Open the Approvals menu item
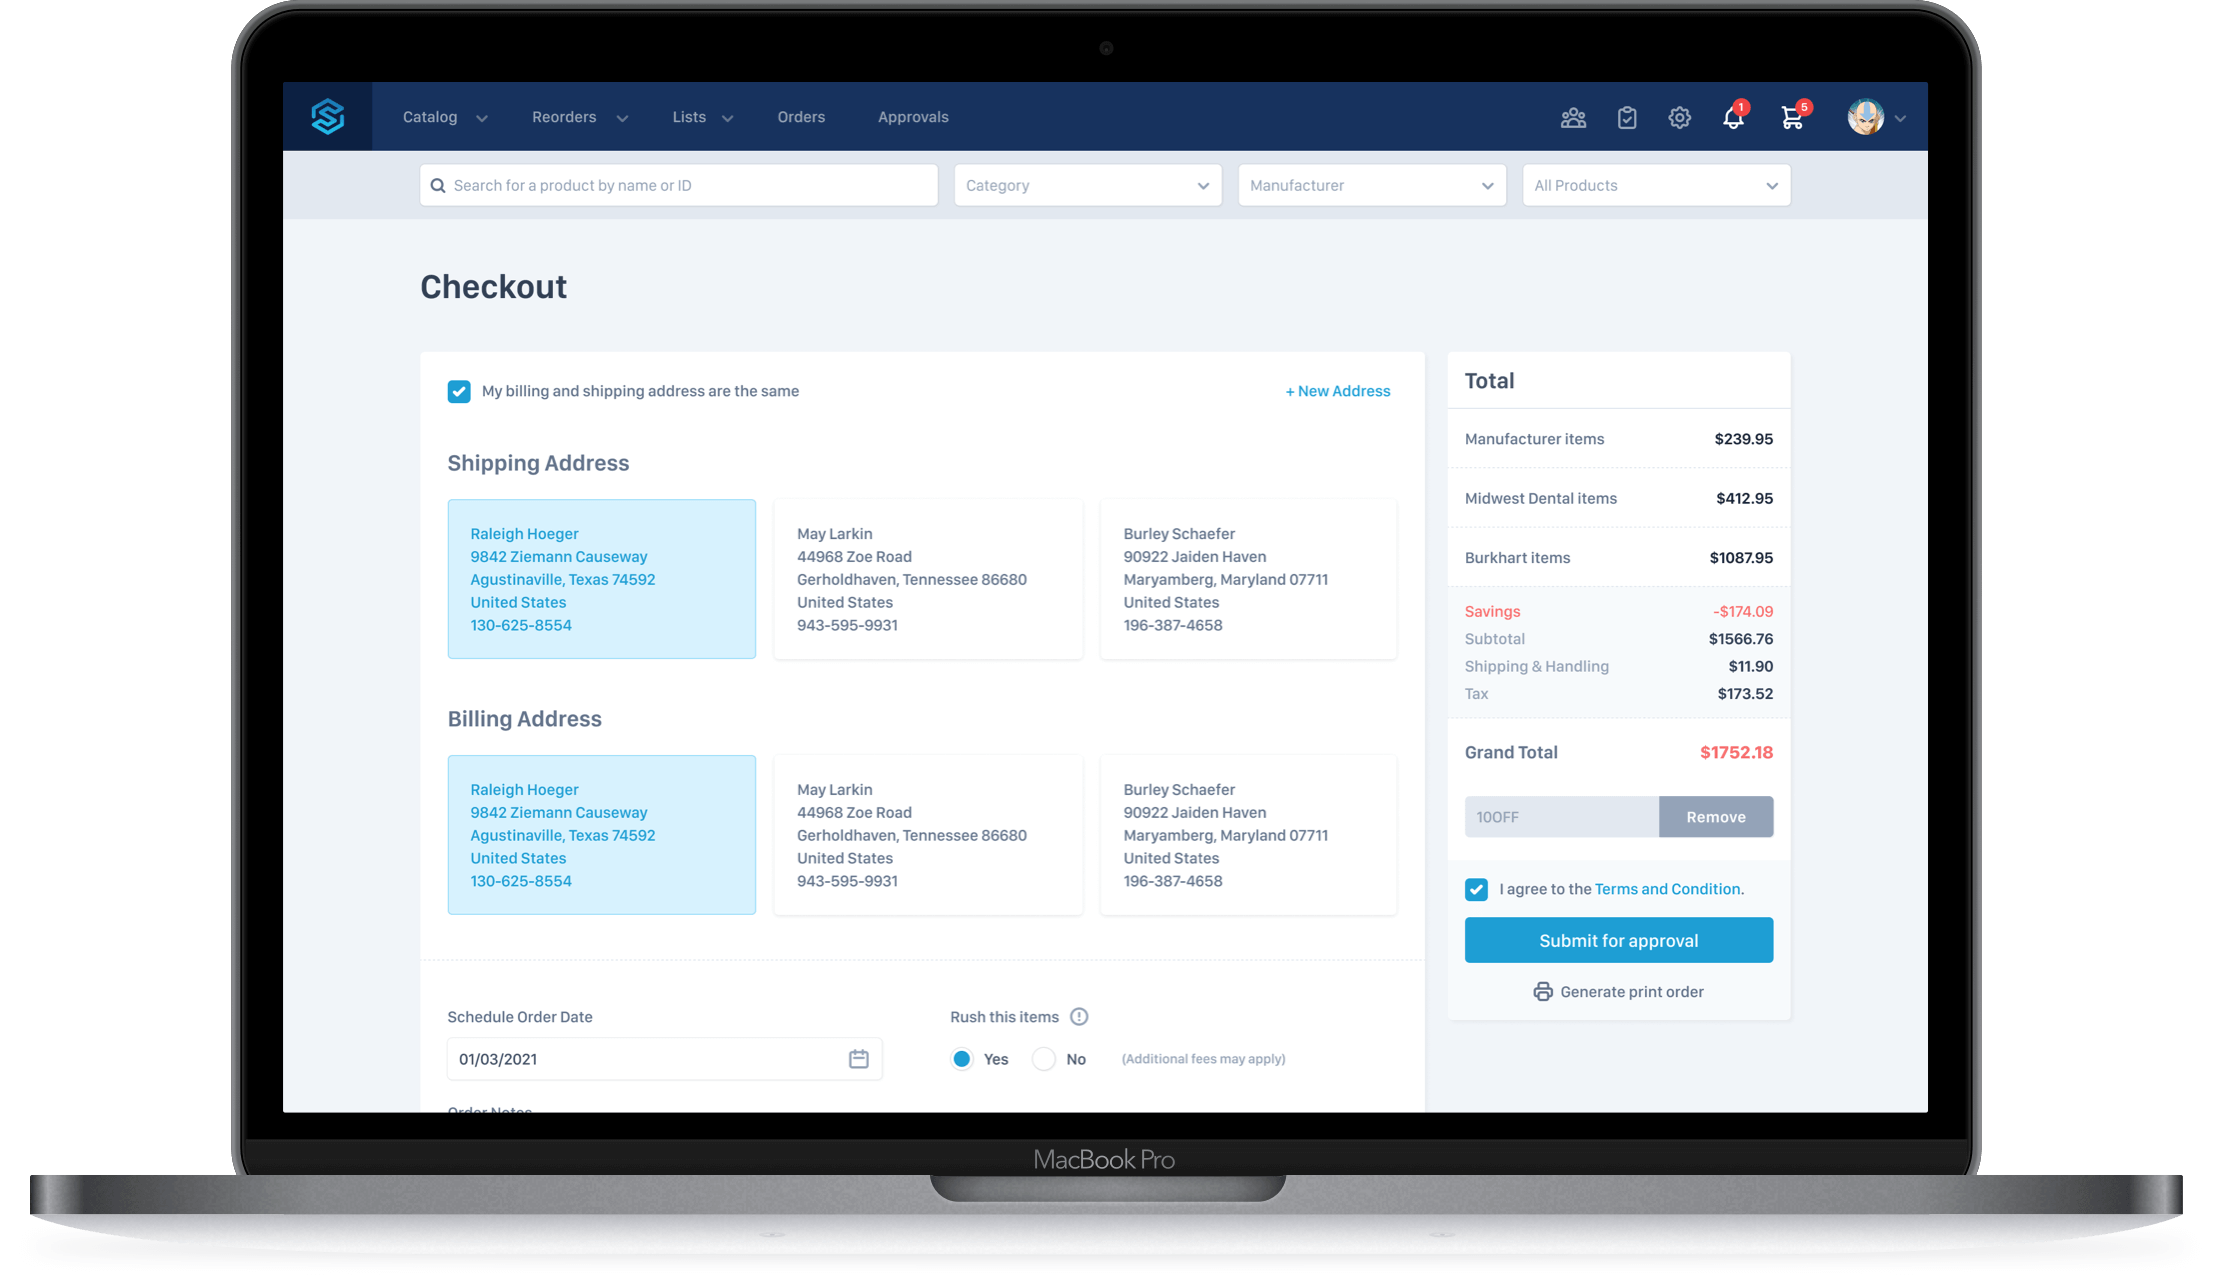This screenshot has height=1282, width=2220. pyautogui.click(x=913, y=117)
